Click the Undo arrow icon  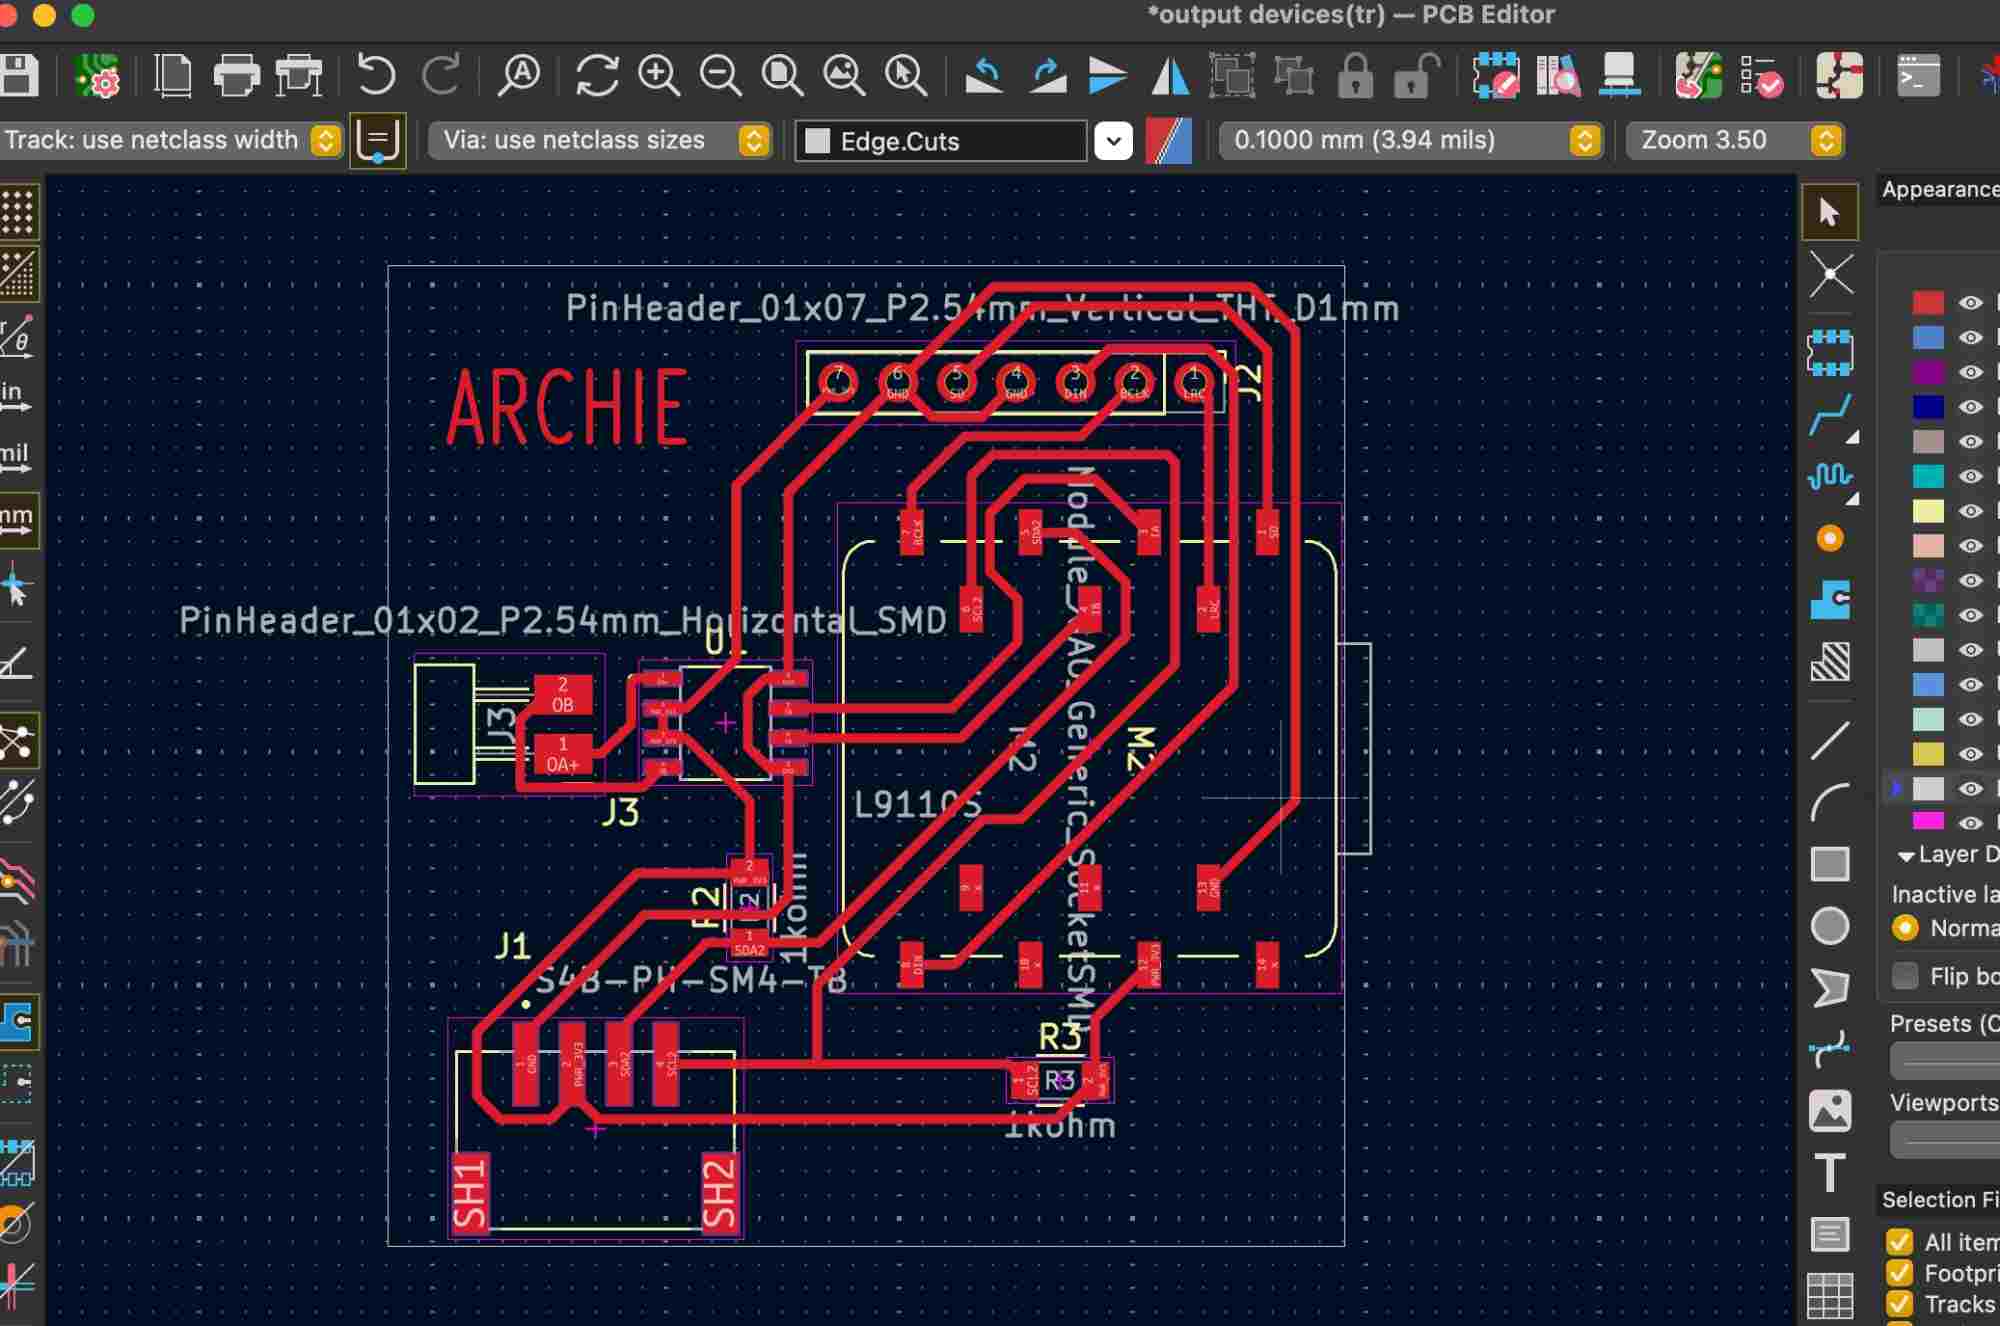coord(376,77)
